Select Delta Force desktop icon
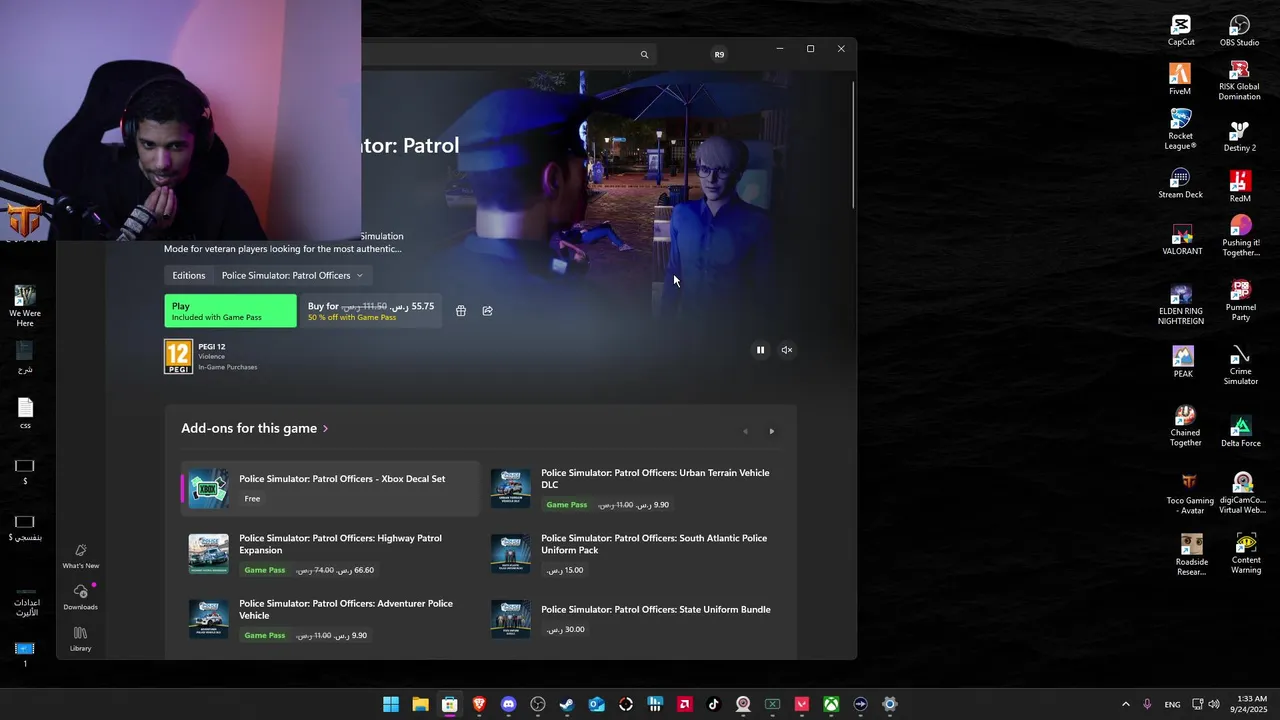 click(x=1240, y=432)
